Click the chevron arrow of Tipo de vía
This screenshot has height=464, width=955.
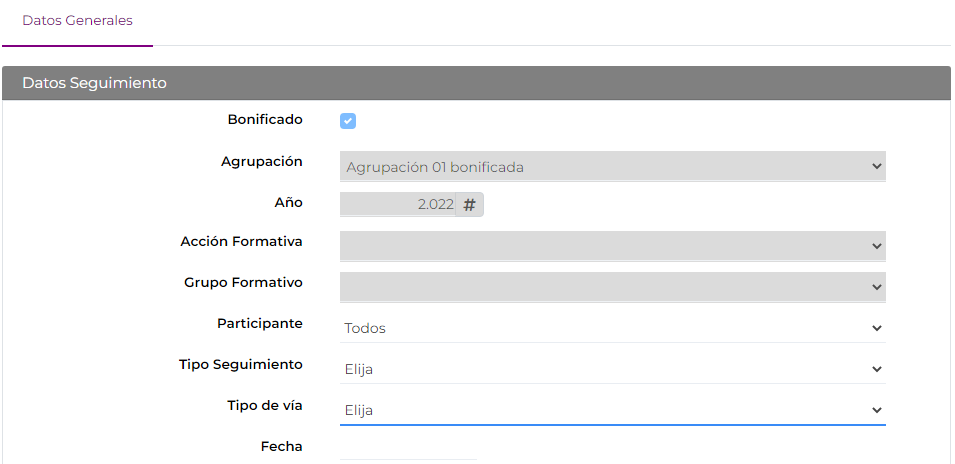[876, 410]
